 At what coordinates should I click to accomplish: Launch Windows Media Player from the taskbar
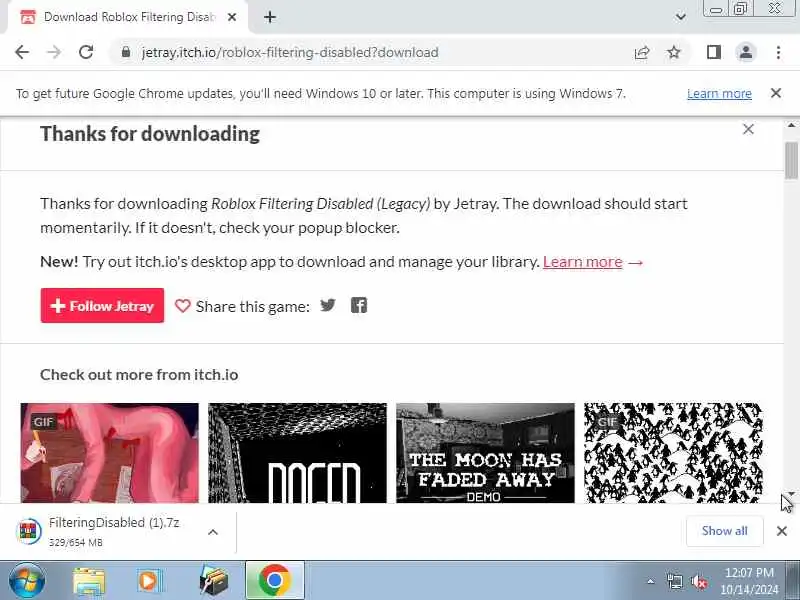click(149, 581)
